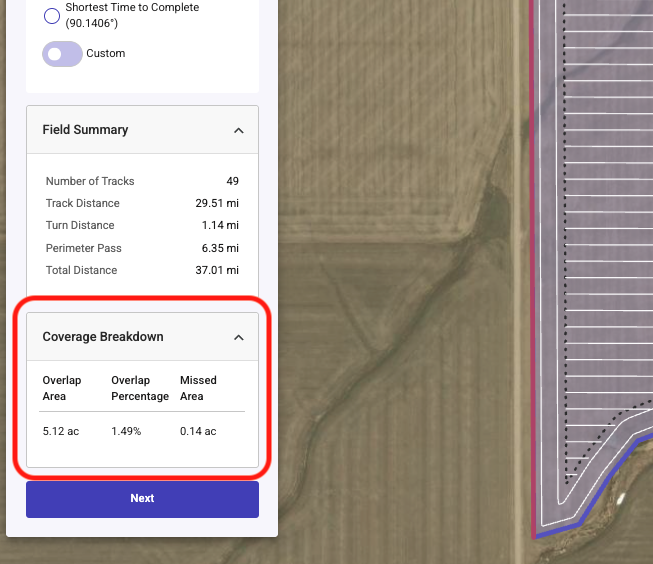
Task: Click the Total Distance 37.01 mi value
Action: pyautogui.click(x=217, y=270)
